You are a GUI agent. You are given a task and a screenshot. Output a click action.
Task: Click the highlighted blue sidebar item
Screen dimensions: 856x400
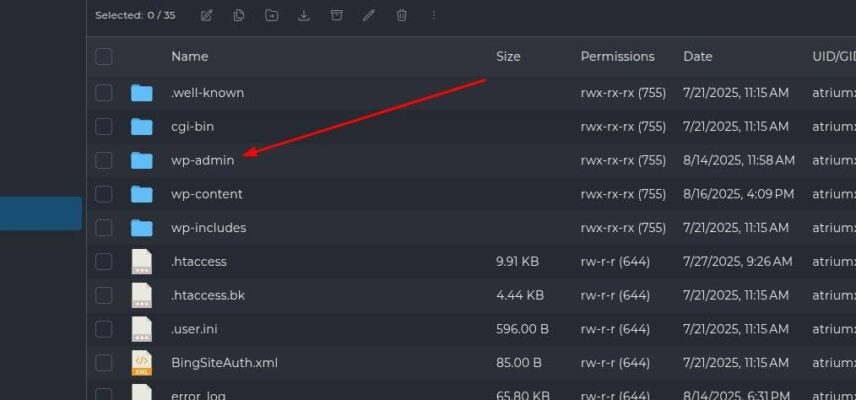pyautogui.click(x=41, y=213)
